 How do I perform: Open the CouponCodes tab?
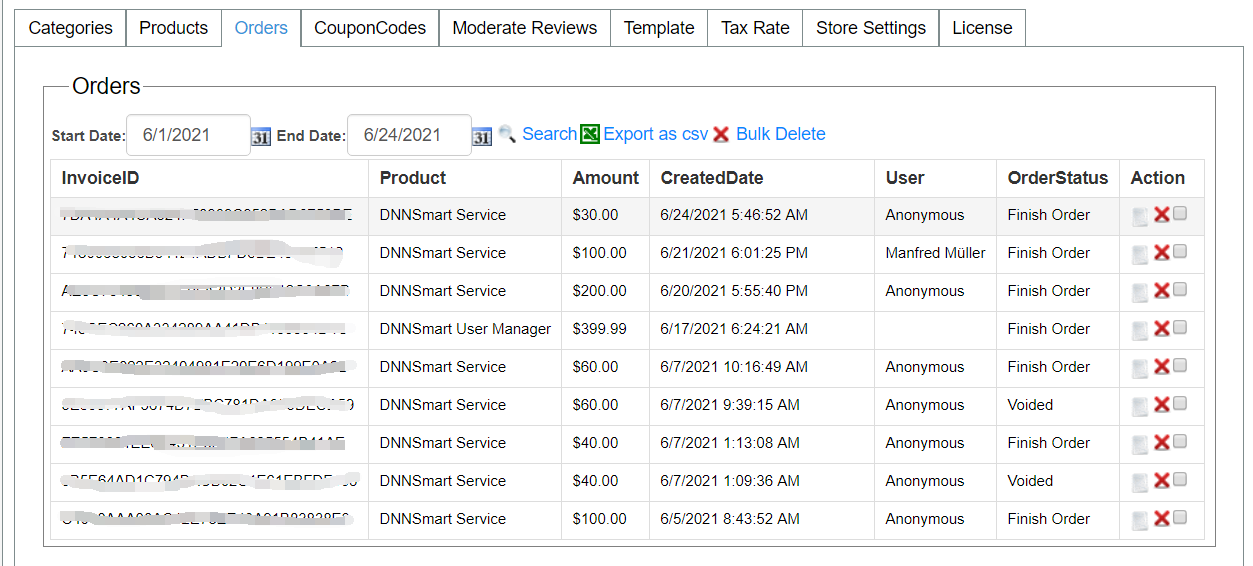pos(370,28)
